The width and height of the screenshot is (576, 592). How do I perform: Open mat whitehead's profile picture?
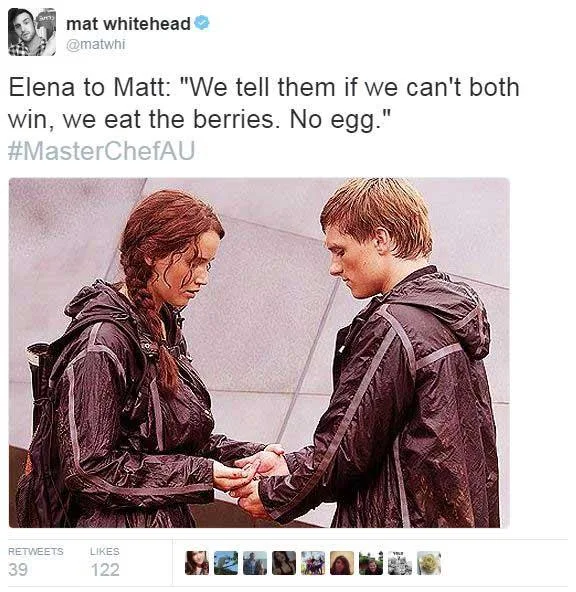point(32,32)
